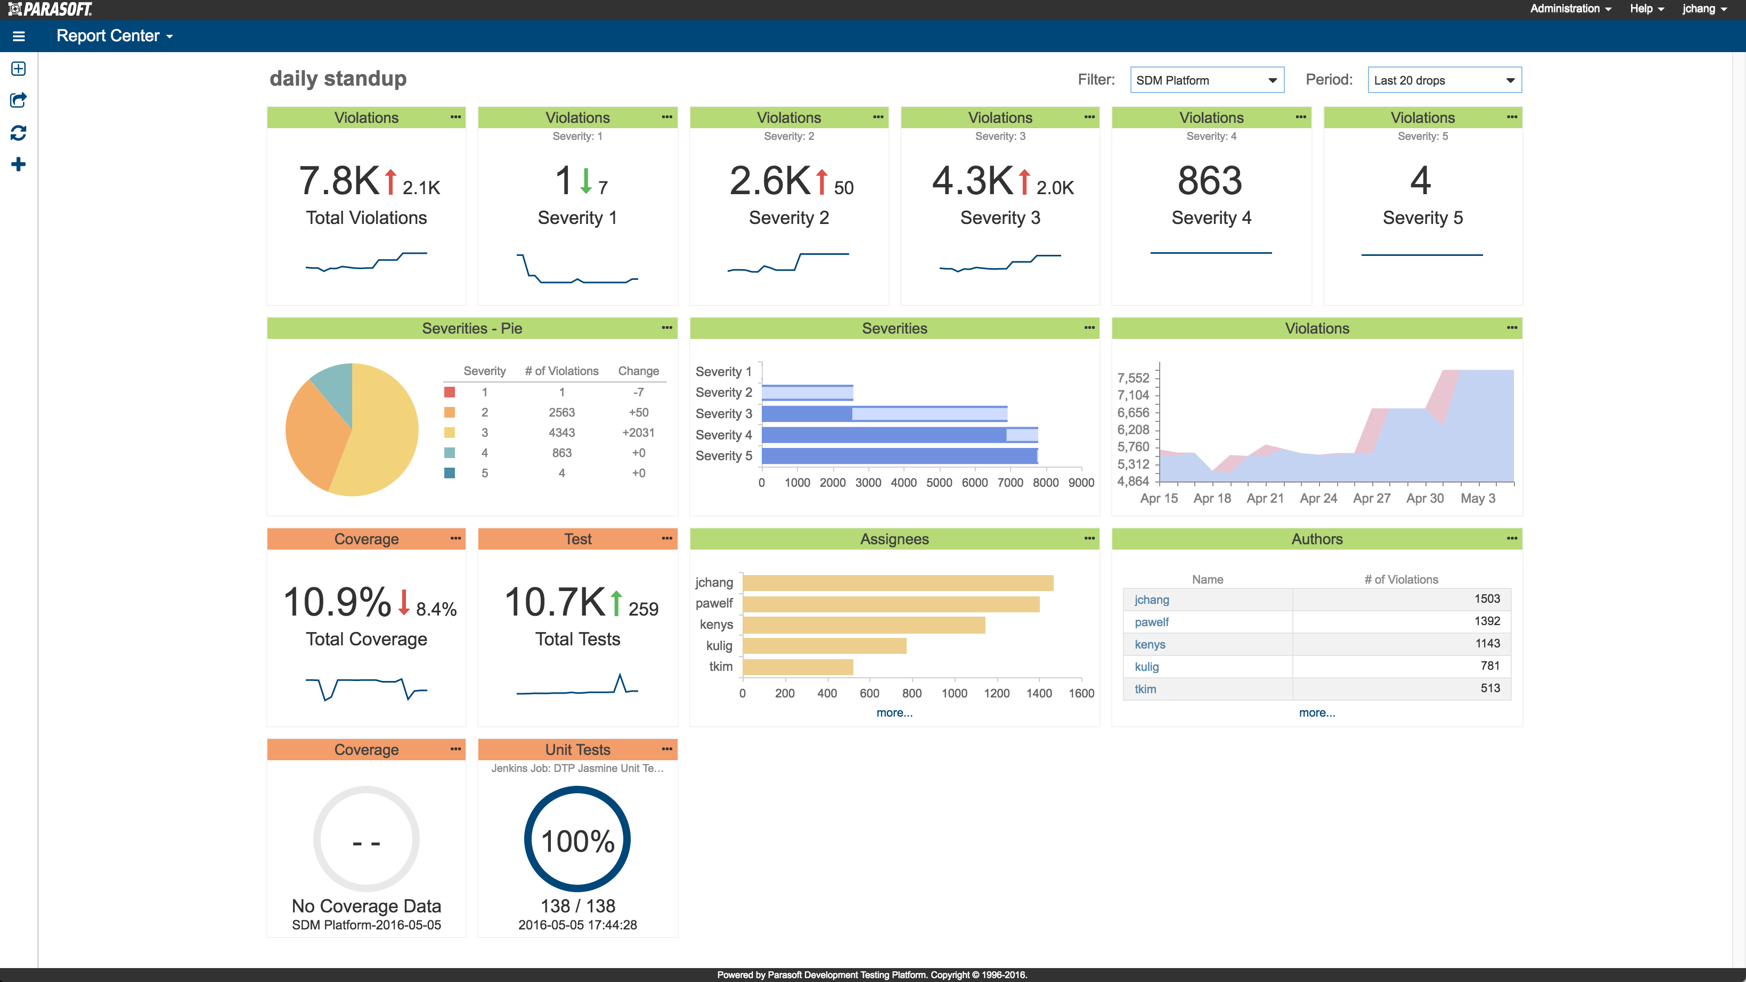Open author kulig link
The height and width of the screenshot is (982, 1746).
click(x=1147, y=667)
